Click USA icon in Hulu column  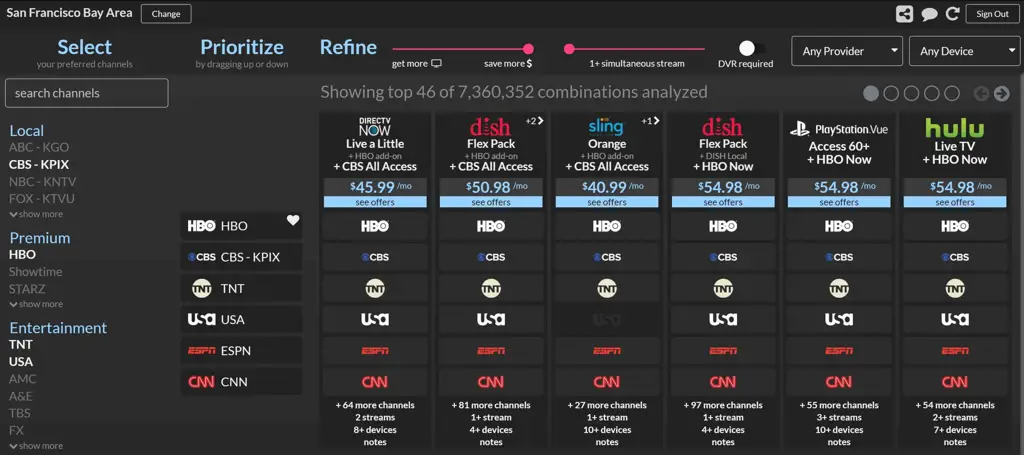coord(955,319)
